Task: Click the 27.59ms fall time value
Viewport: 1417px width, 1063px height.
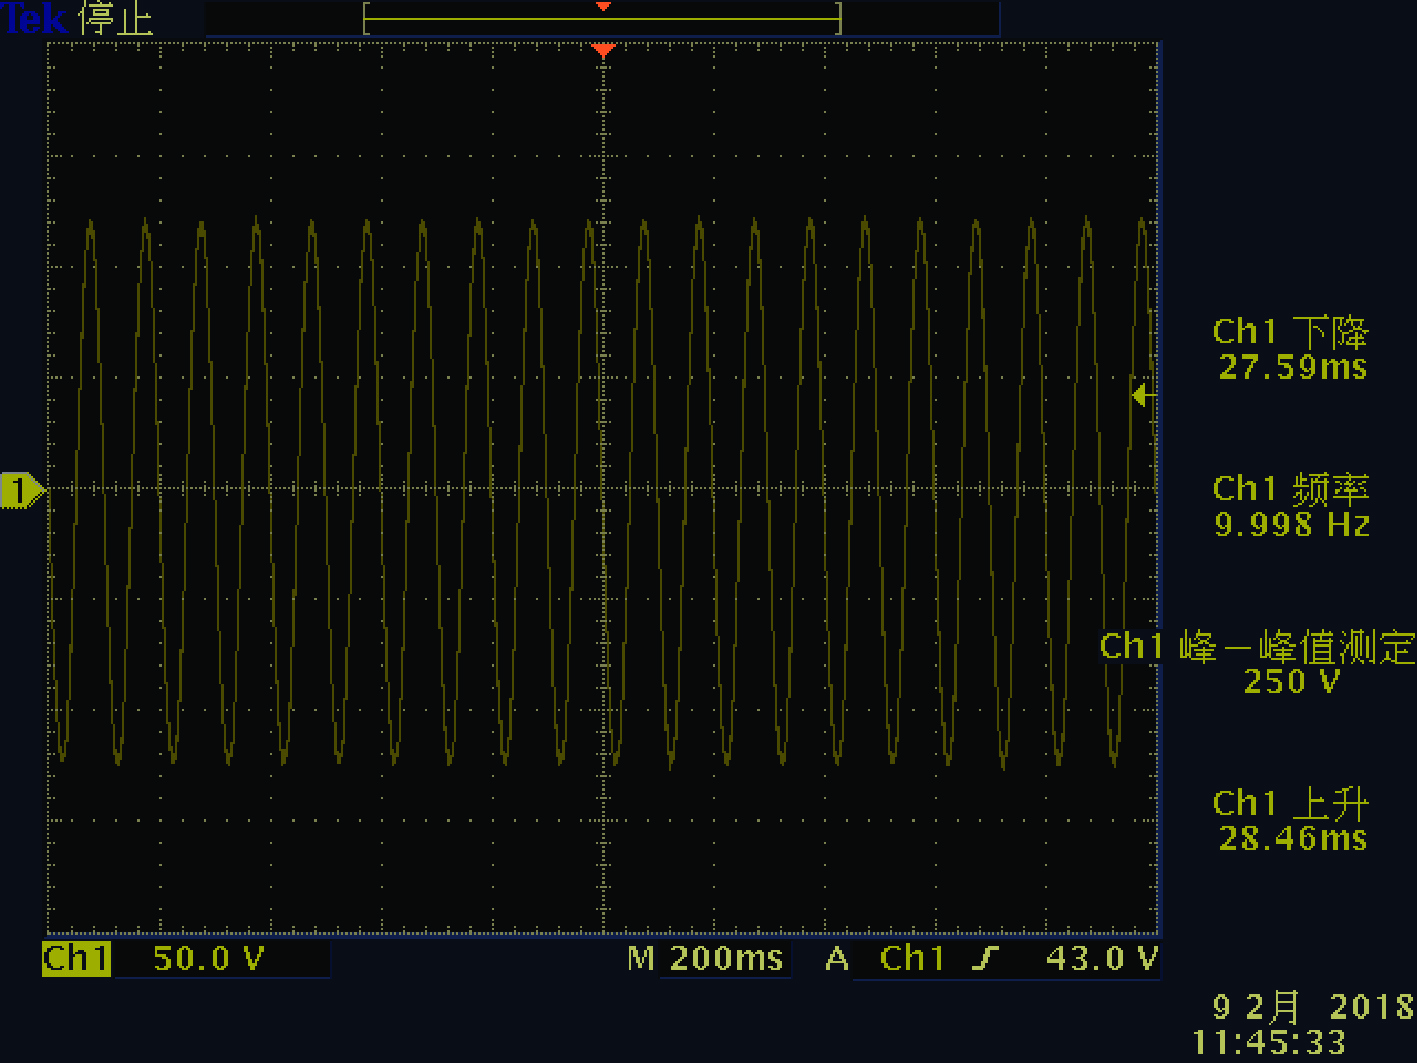Action: [x=1292, y=367]
